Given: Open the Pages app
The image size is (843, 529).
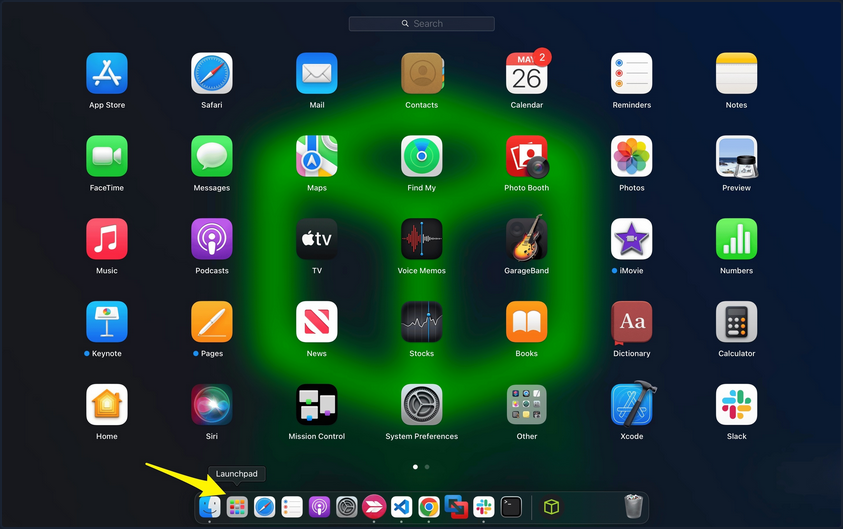Looking at the screenshot, I should [x=212, y=321].
